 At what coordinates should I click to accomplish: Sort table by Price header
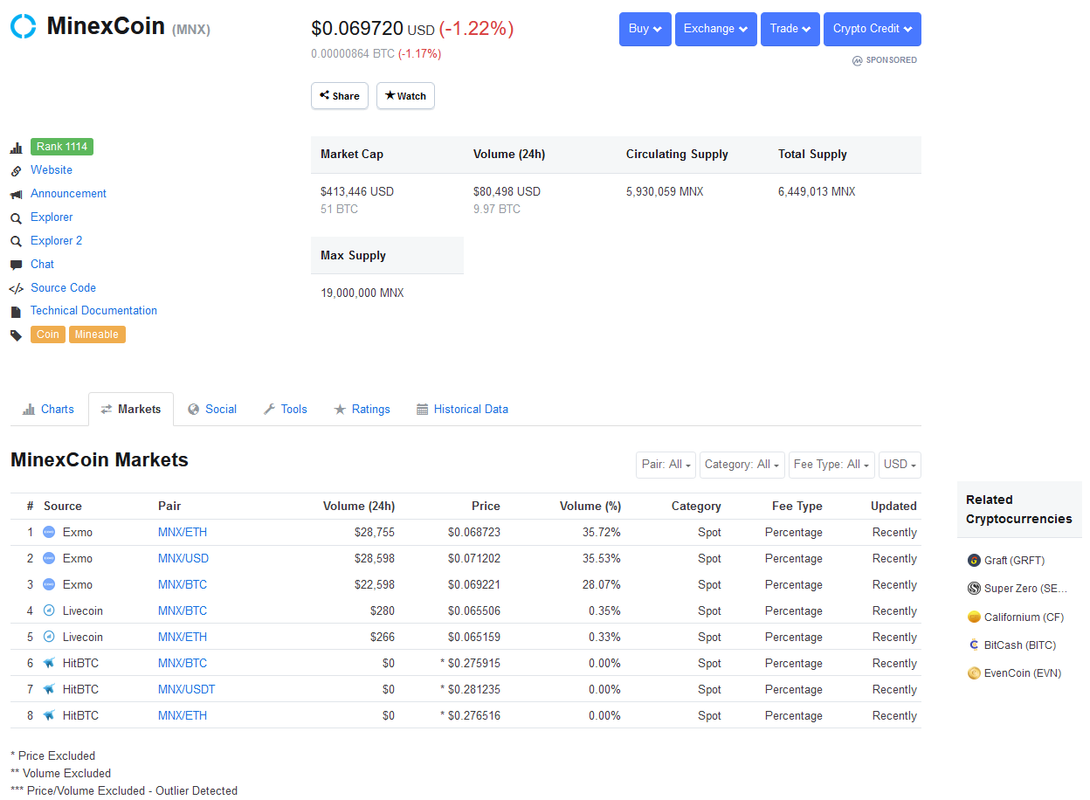pos(486,507)
